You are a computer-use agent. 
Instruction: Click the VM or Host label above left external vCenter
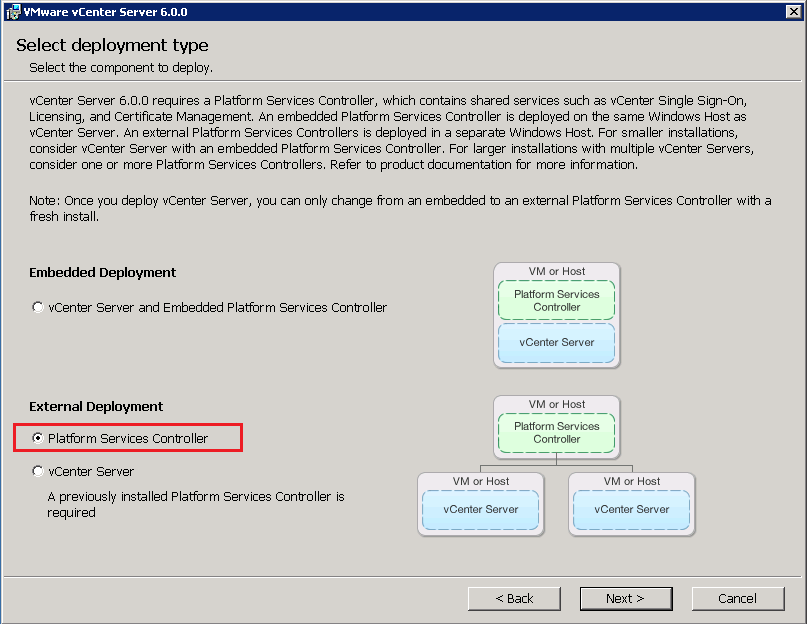[x=481, y=481]
